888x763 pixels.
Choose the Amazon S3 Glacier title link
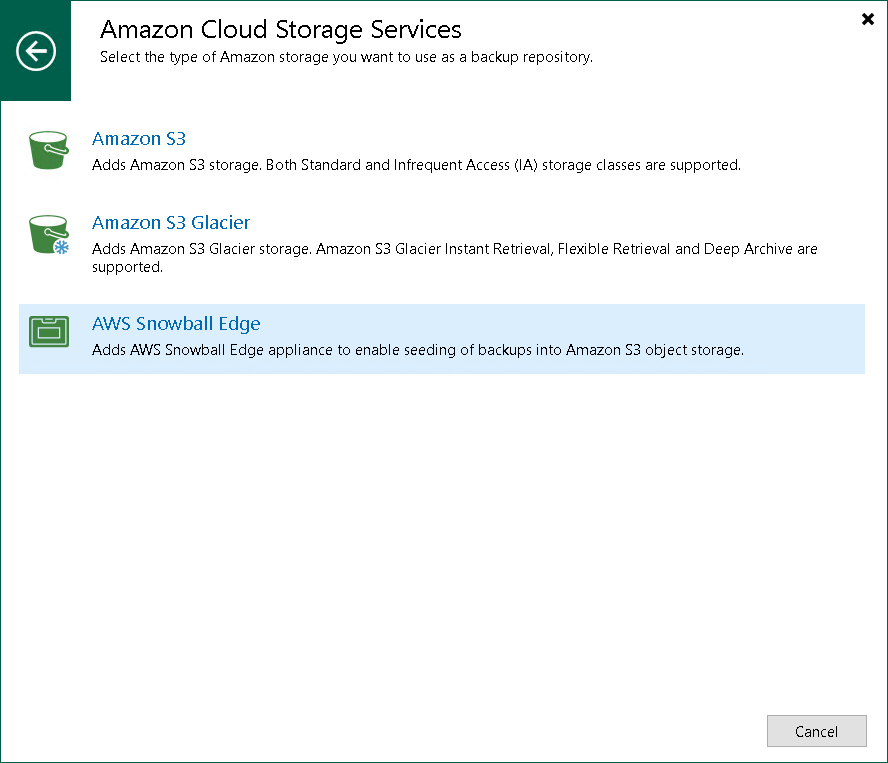171,223
